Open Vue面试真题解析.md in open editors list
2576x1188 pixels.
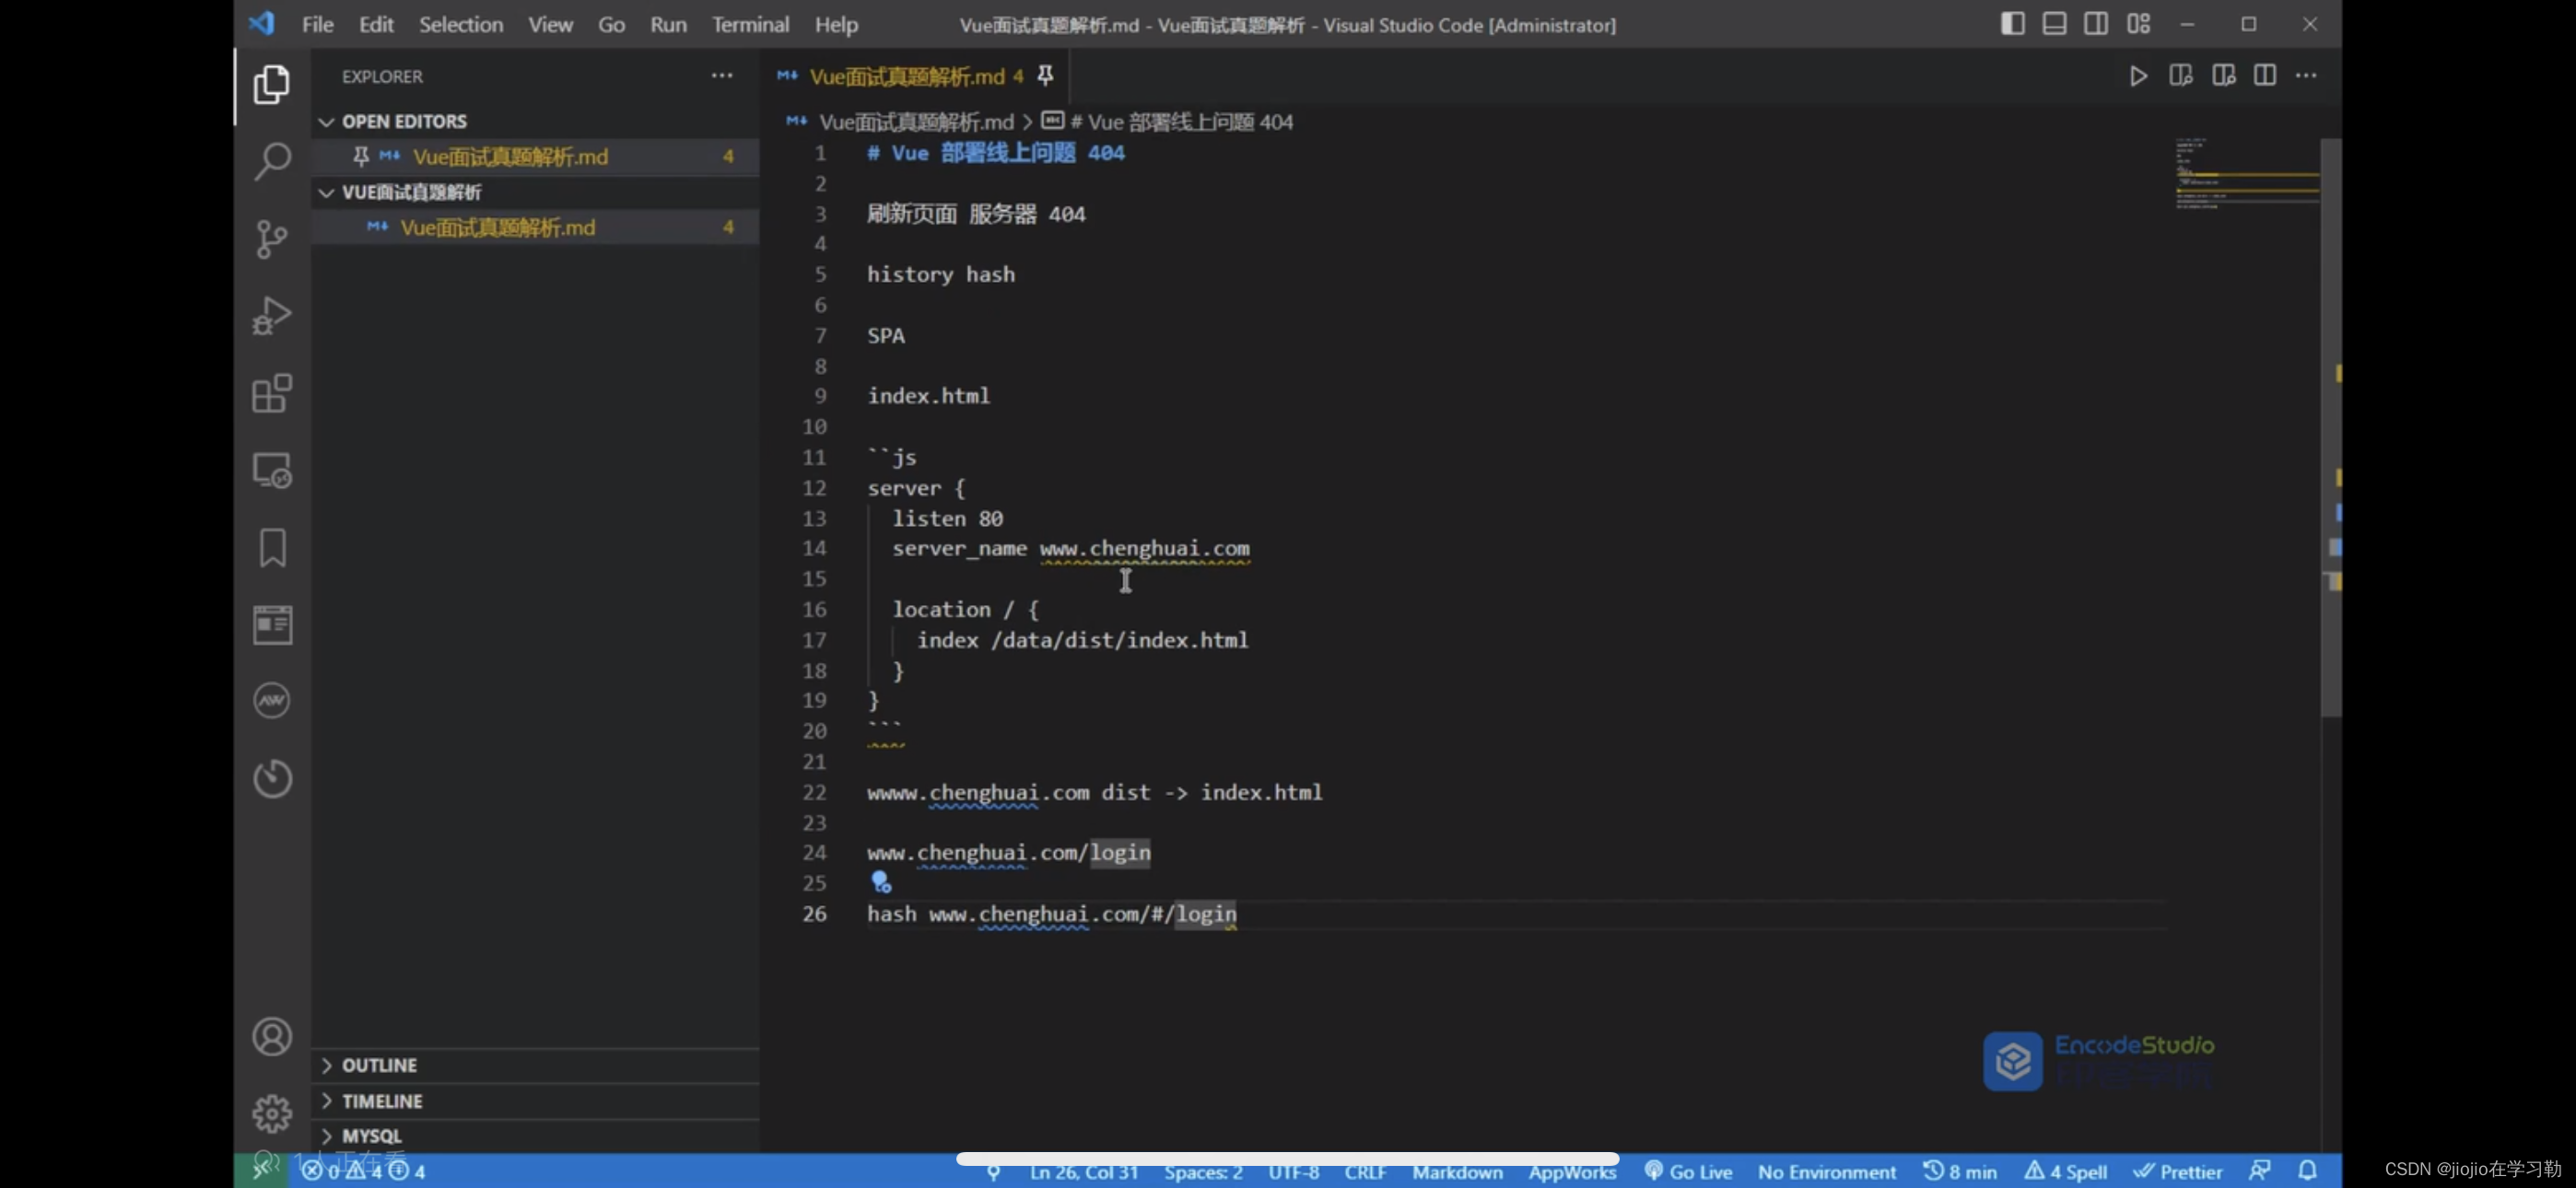click(x=535, y=157)
